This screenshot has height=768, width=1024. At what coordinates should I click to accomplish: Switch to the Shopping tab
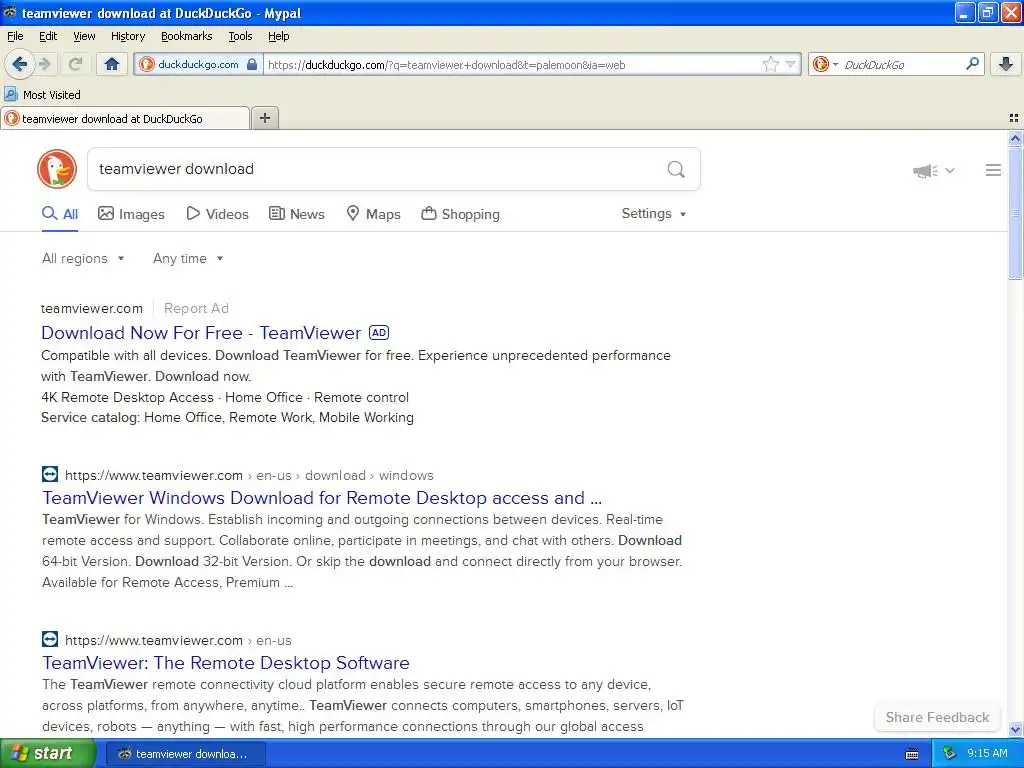click(461, 214)
